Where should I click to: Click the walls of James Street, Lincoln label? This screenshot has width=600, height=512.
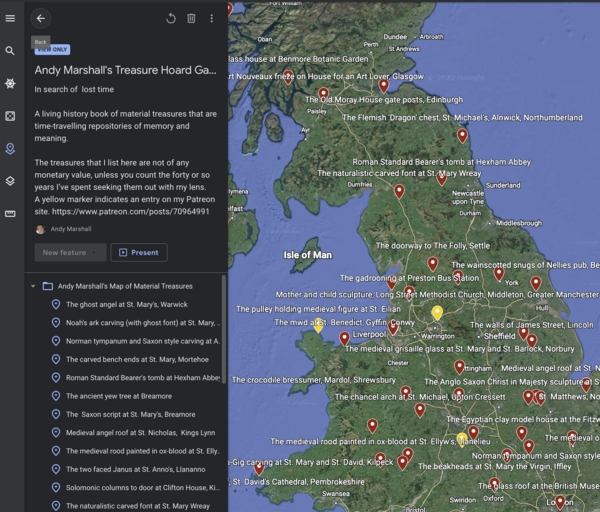(x=532, y=325)
